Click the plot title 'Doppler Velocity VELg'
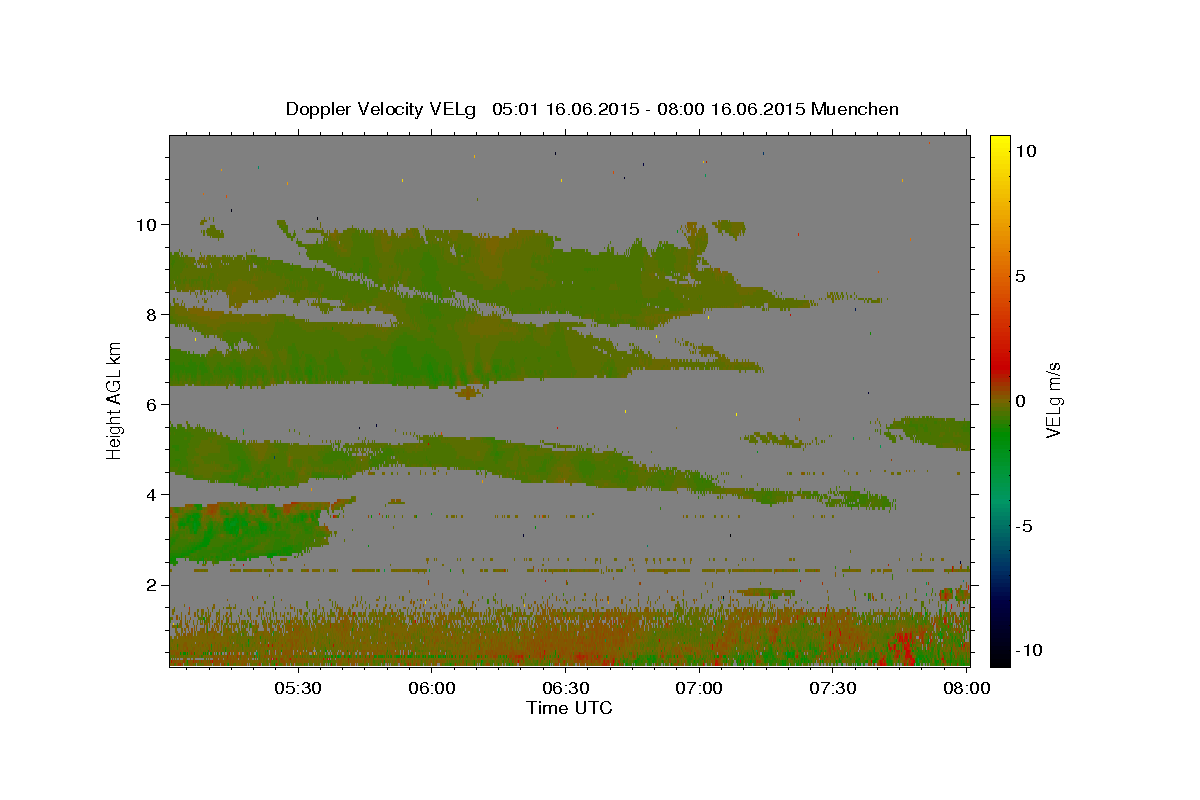Image resolution: width=1200 pixels, height=800 pixels. [x=380, y=109]
